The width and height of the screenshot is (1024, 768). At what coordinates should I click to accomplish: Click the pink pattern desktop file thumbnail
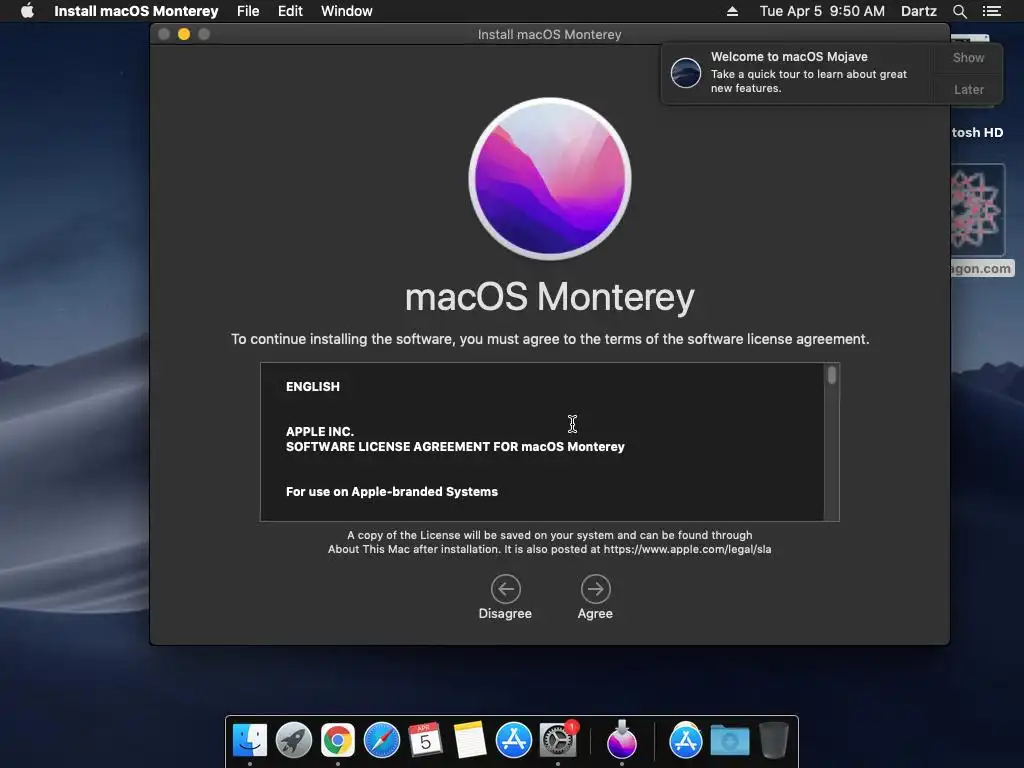978,209
